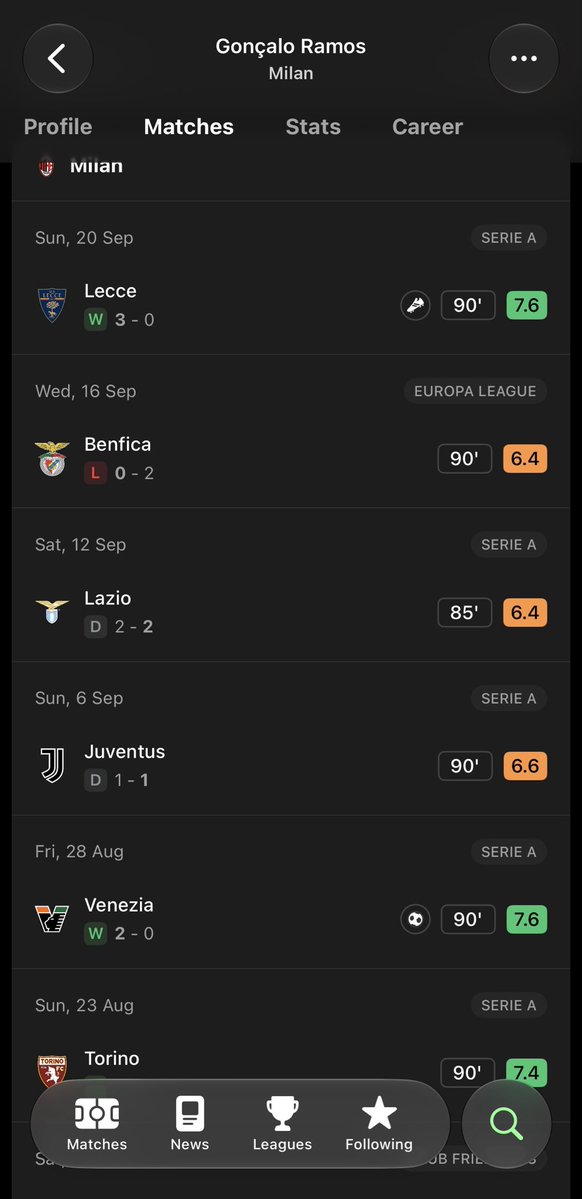Switch to the Stats tab

313,127
